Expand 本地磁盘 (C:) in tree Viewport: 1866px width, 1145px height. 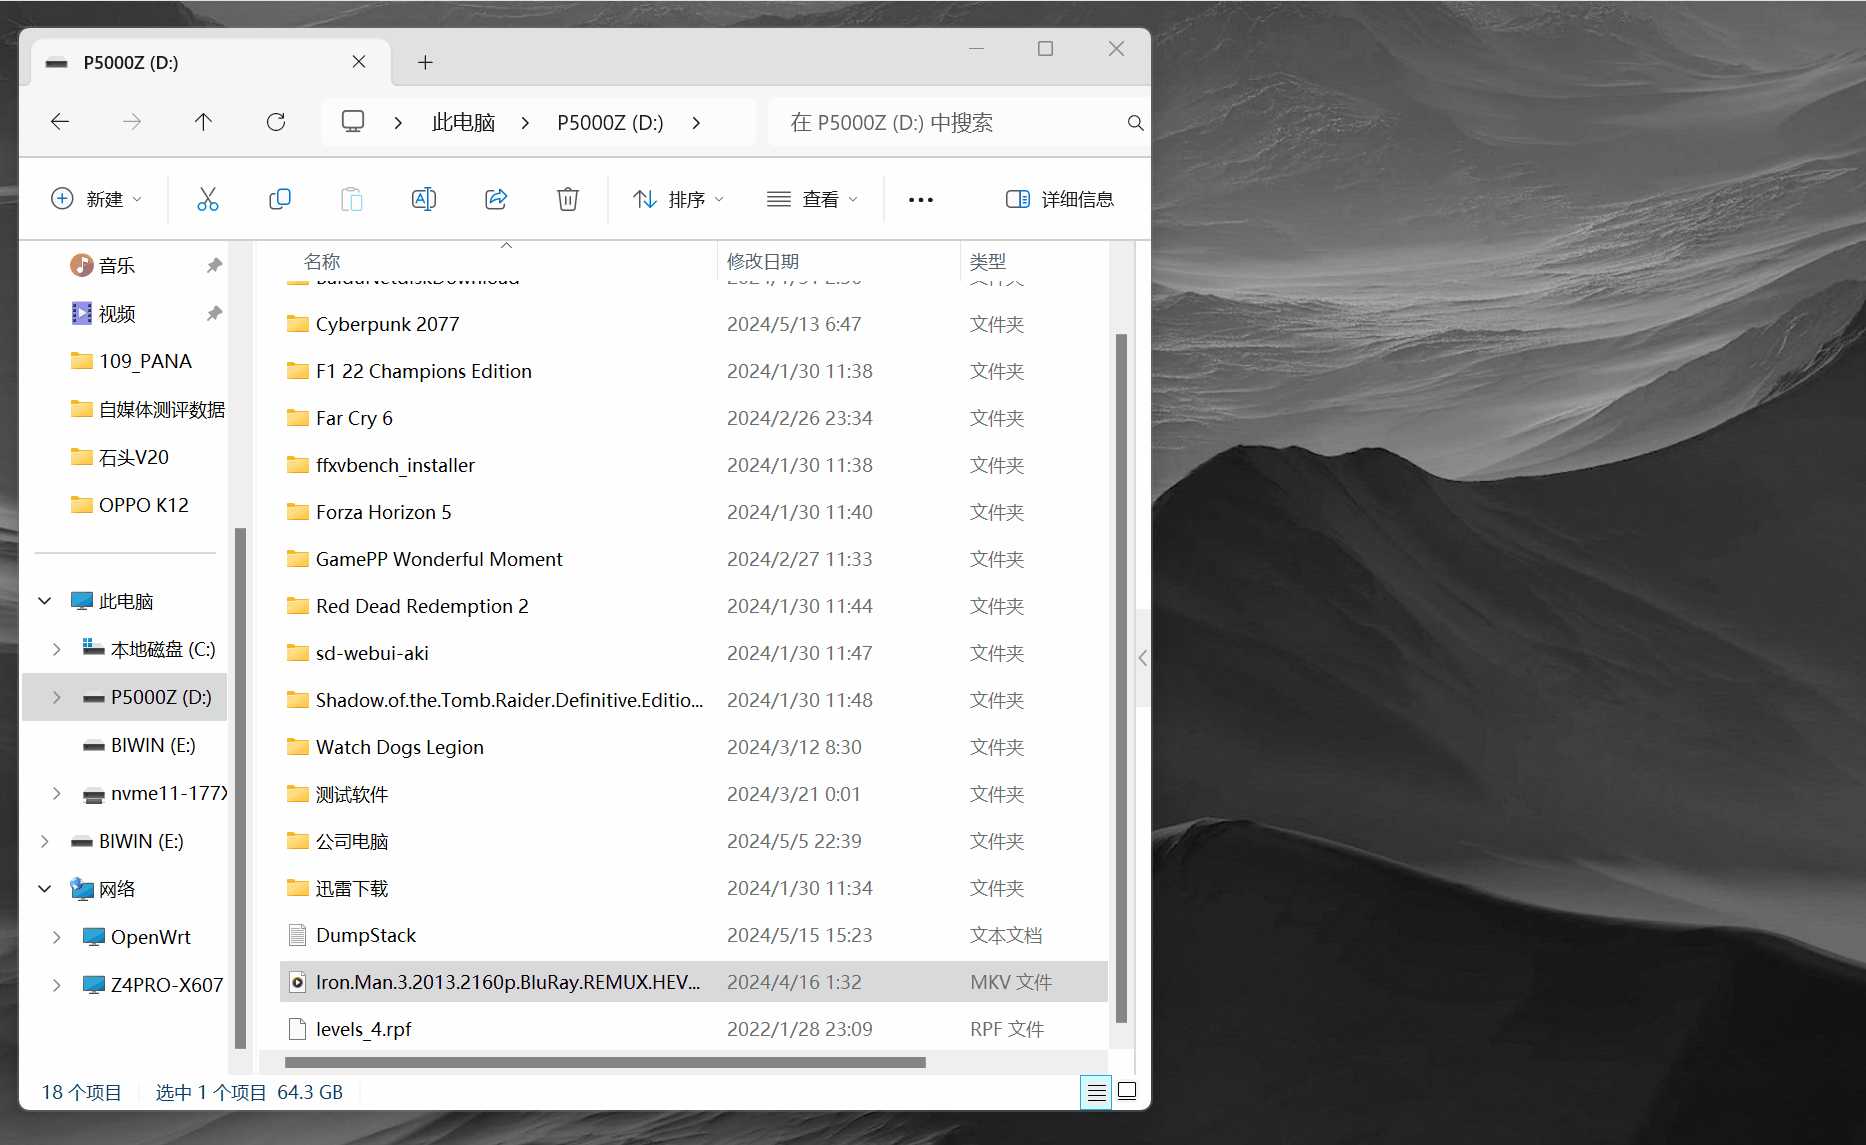[x=57, y=649]
